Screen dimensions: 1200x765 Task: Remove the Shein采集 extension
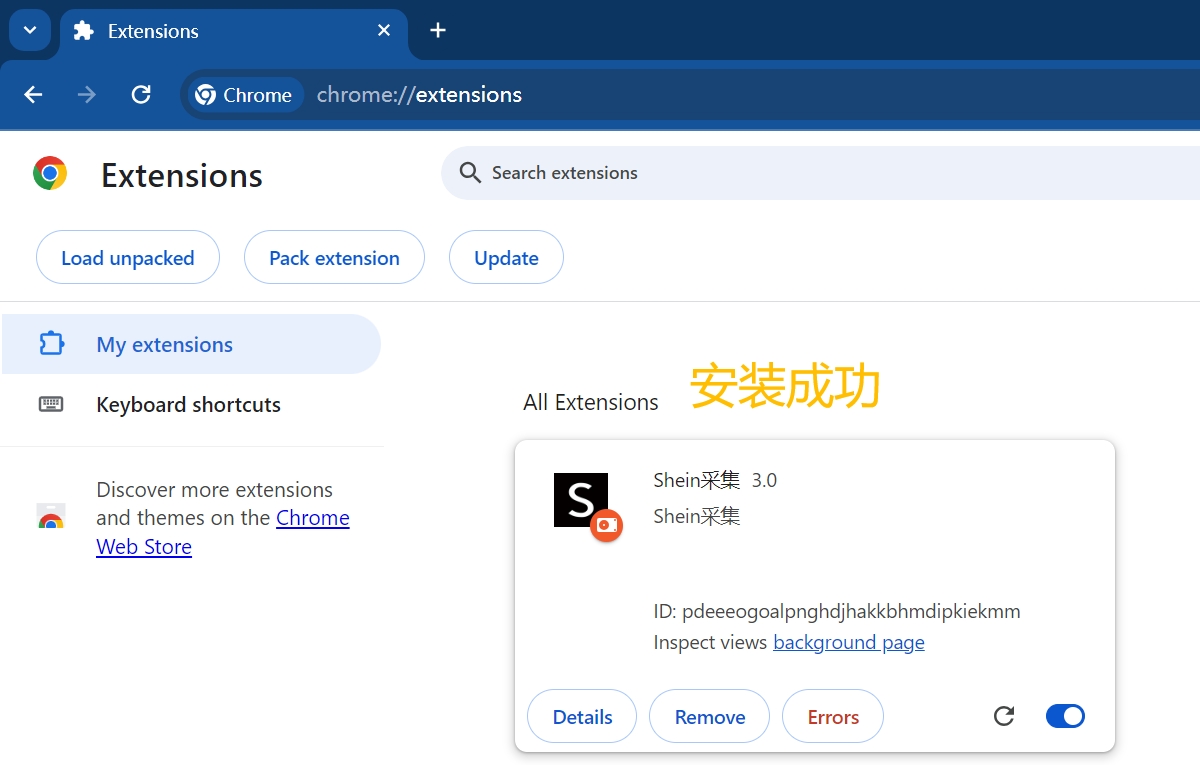[710, 717]
